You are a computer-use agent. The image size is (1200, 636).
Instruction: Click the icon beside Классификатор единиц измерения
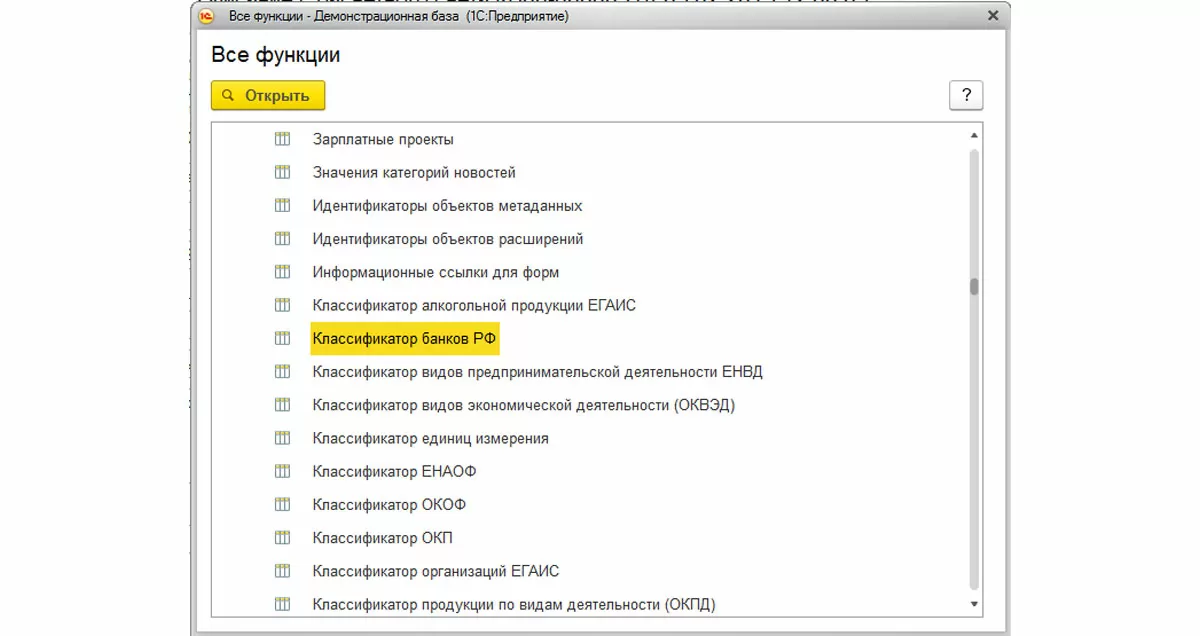(282, 438)
